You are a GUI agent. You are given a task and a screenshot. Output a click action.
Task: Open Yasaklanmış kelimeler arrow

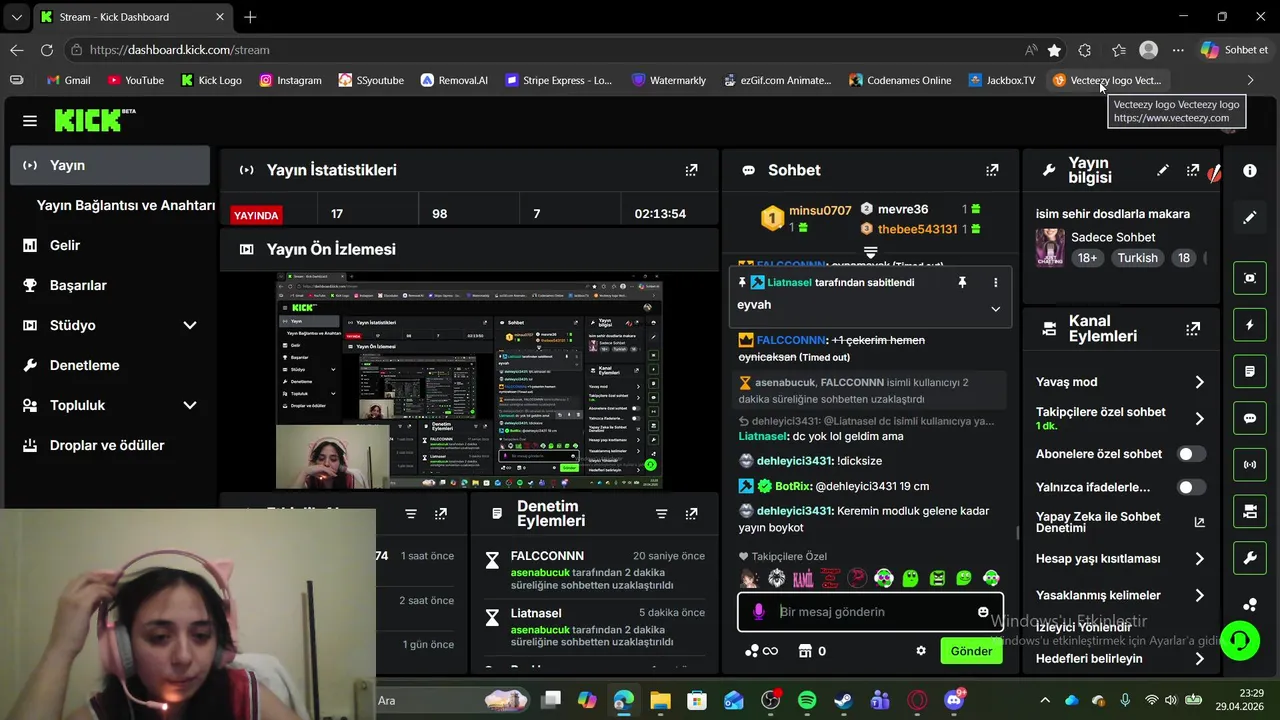click(x=1199, y=595)
